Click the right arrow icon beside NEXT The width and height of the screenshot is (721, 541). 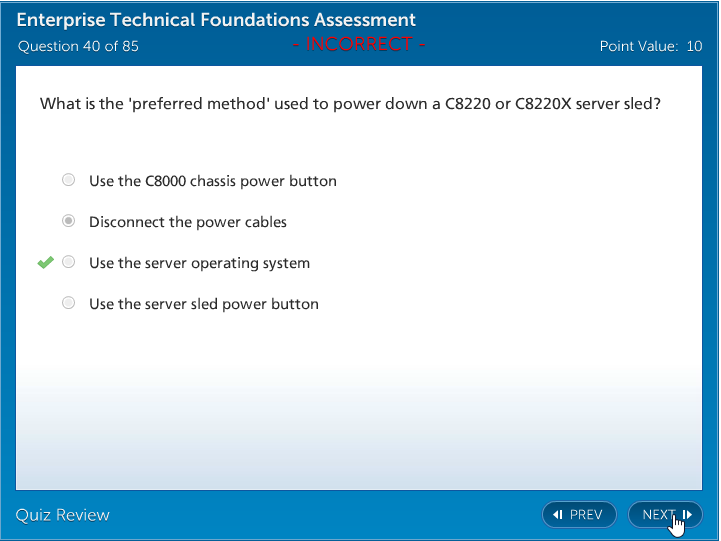pyautogui.click(x=688, y=515)
